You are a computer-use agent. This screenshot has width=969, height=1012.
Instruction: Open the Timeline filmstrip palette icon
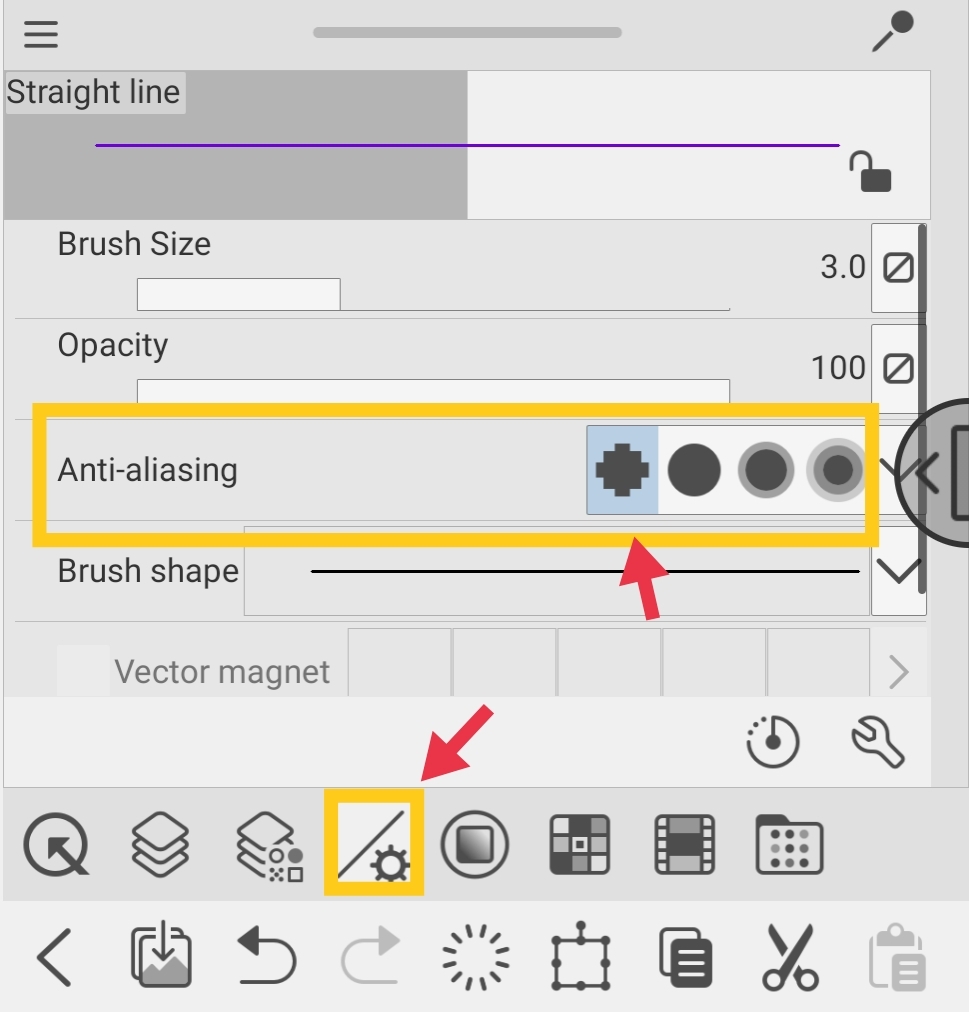pyautogui.click(x=684, y=844)
